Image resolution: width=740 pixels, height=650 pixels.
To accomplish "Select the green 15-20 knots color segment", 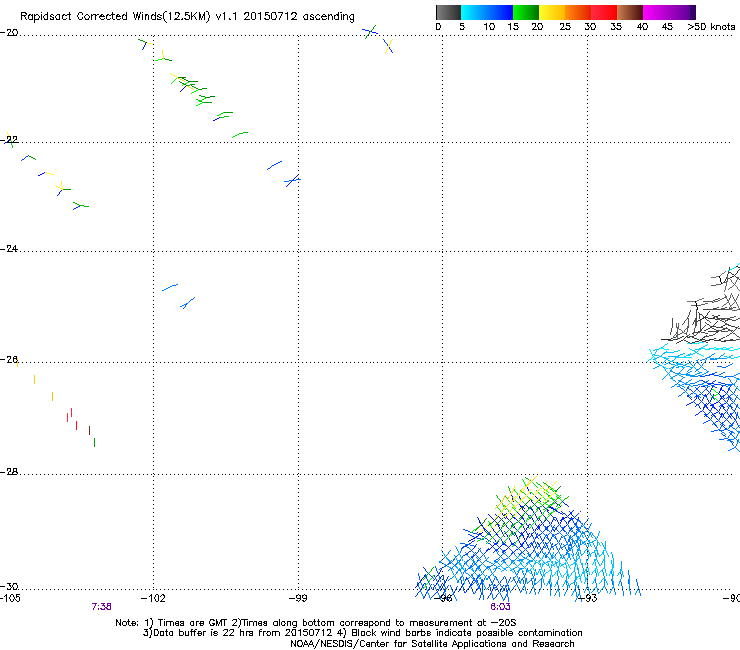I will (526, 12).
